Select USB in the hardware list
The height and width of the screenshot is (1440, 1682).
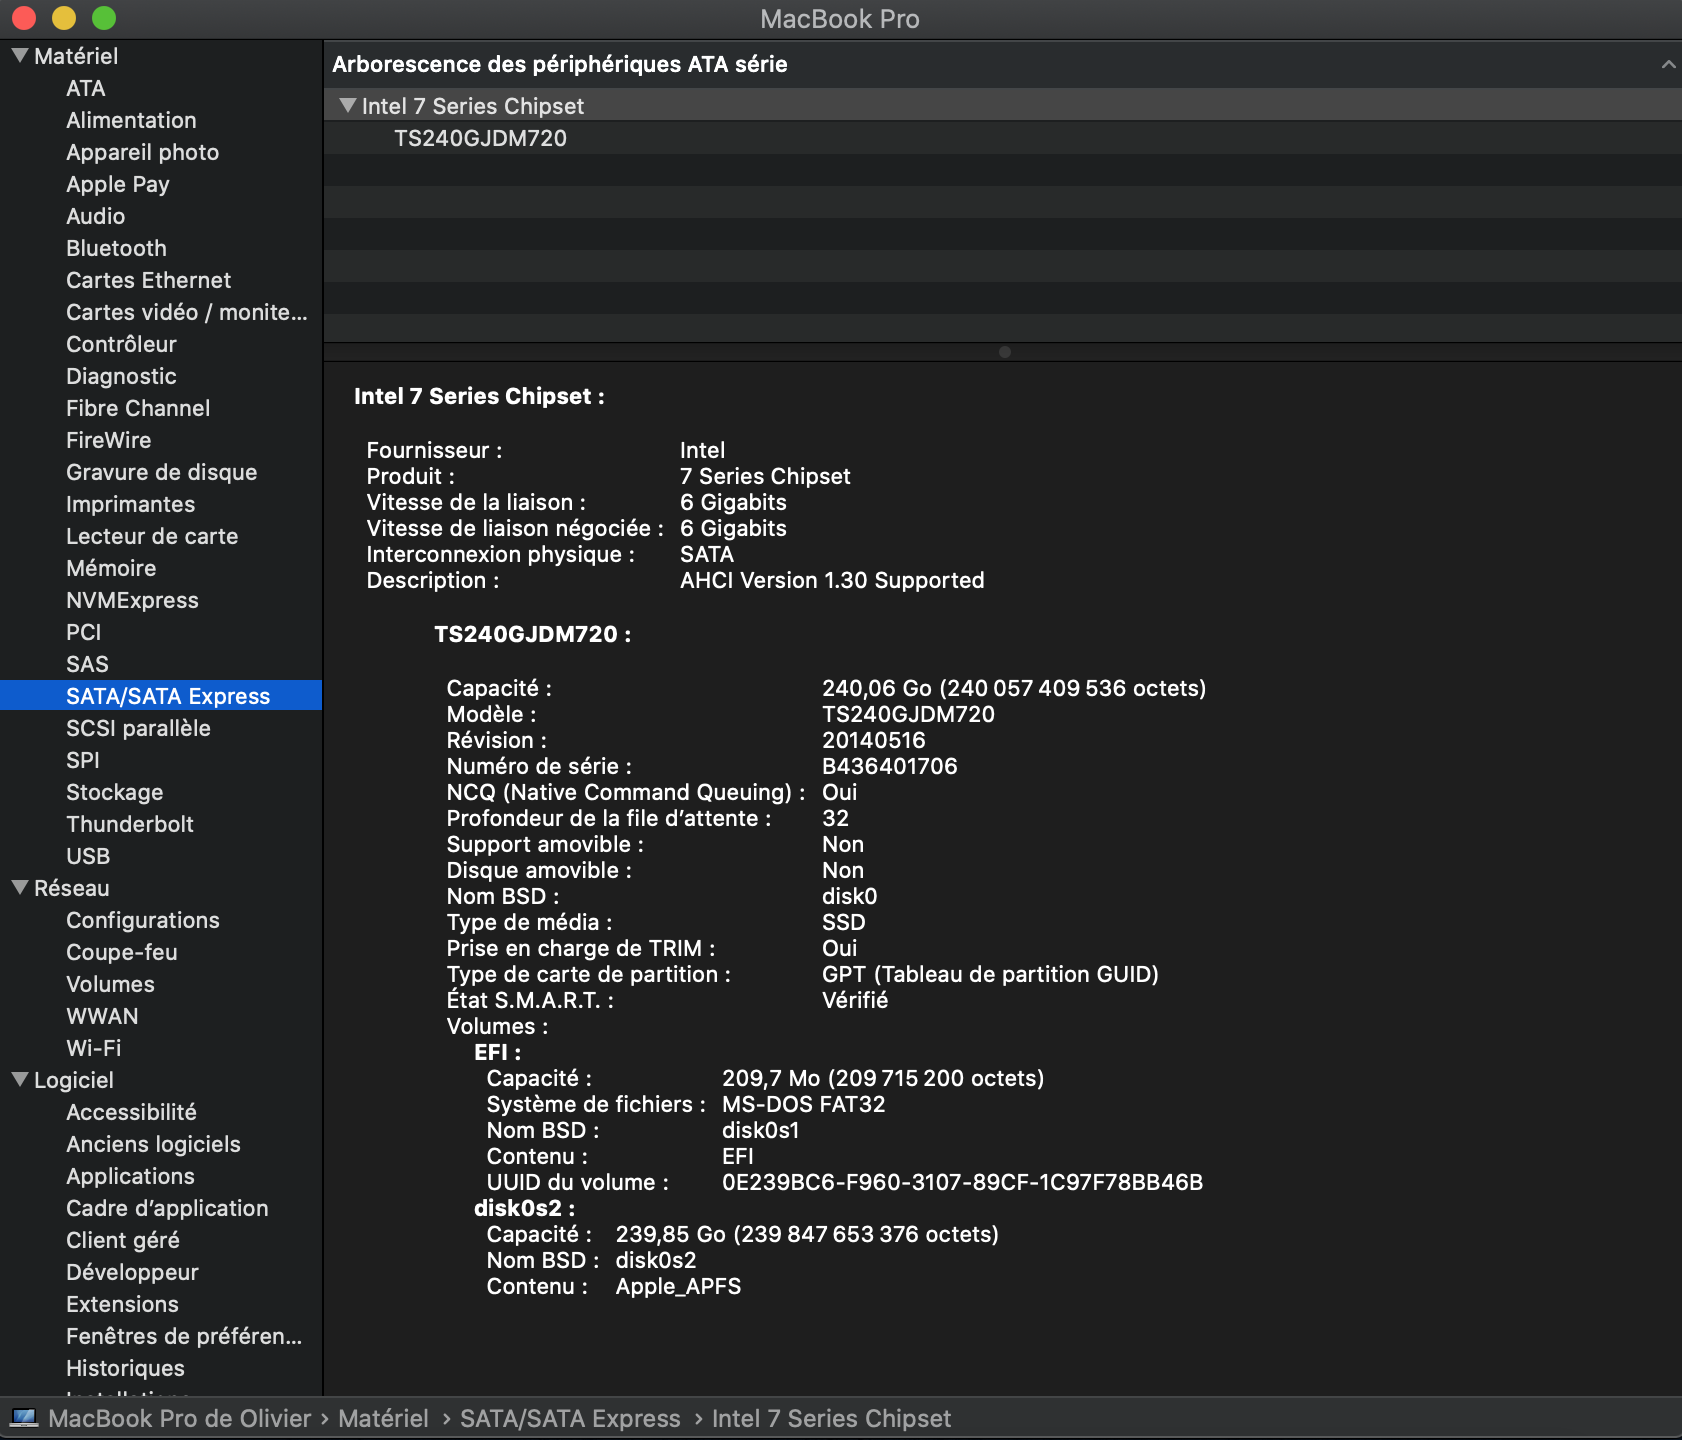[88, 856]
